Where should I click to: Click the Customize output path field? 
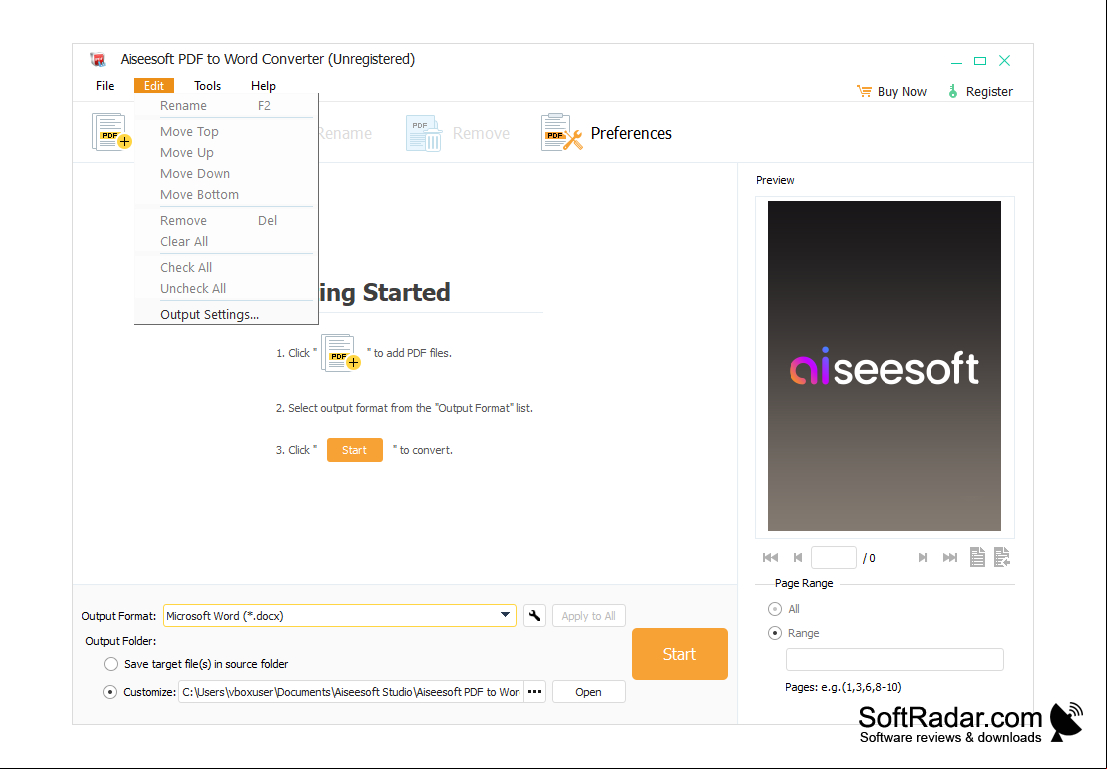click(350, 692)
